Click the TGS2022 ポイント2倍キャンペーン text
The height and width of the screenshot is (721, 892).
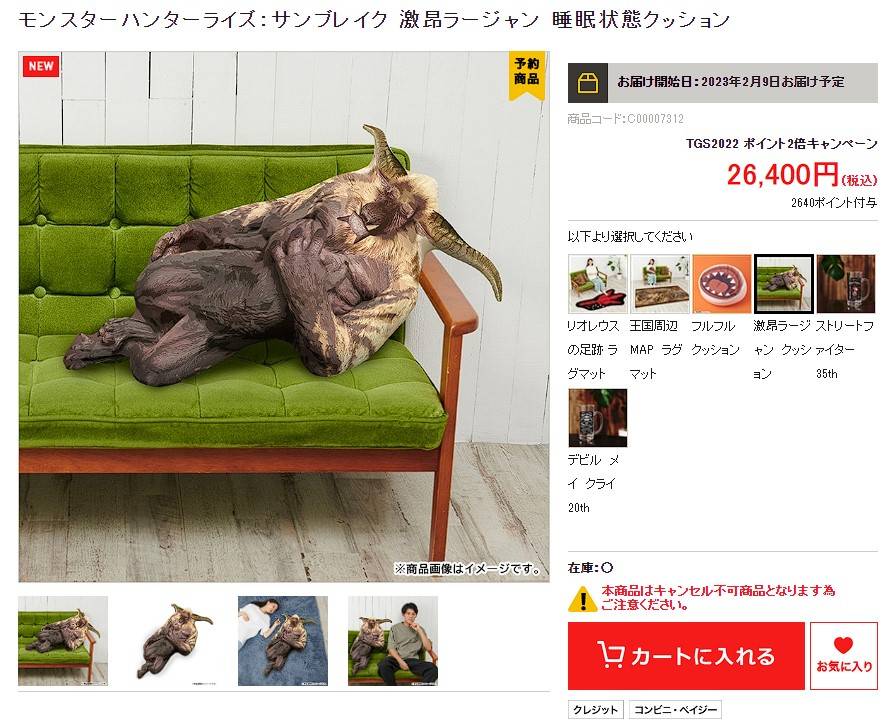coord(782,143)
